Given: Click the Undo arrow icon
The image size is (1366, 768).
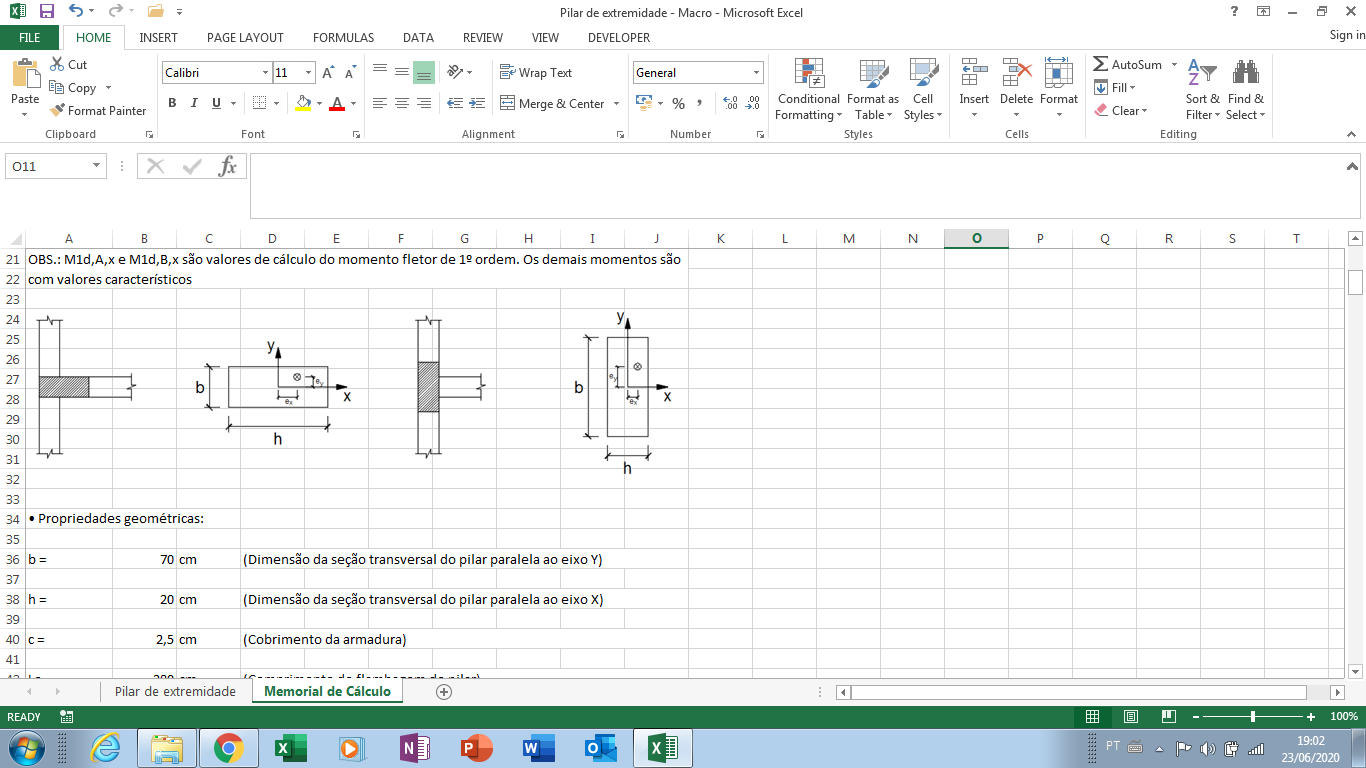Looking at the screenshot, I should coord(77,12).
